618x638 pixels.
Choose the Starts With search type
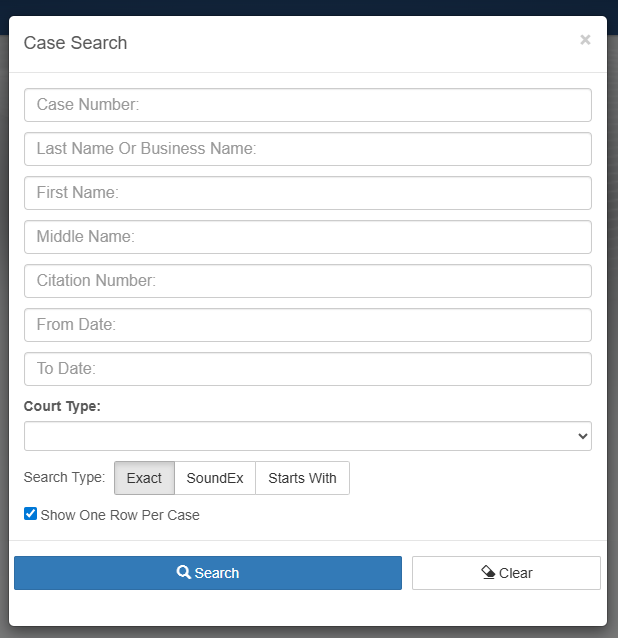(x=302, y=478)
